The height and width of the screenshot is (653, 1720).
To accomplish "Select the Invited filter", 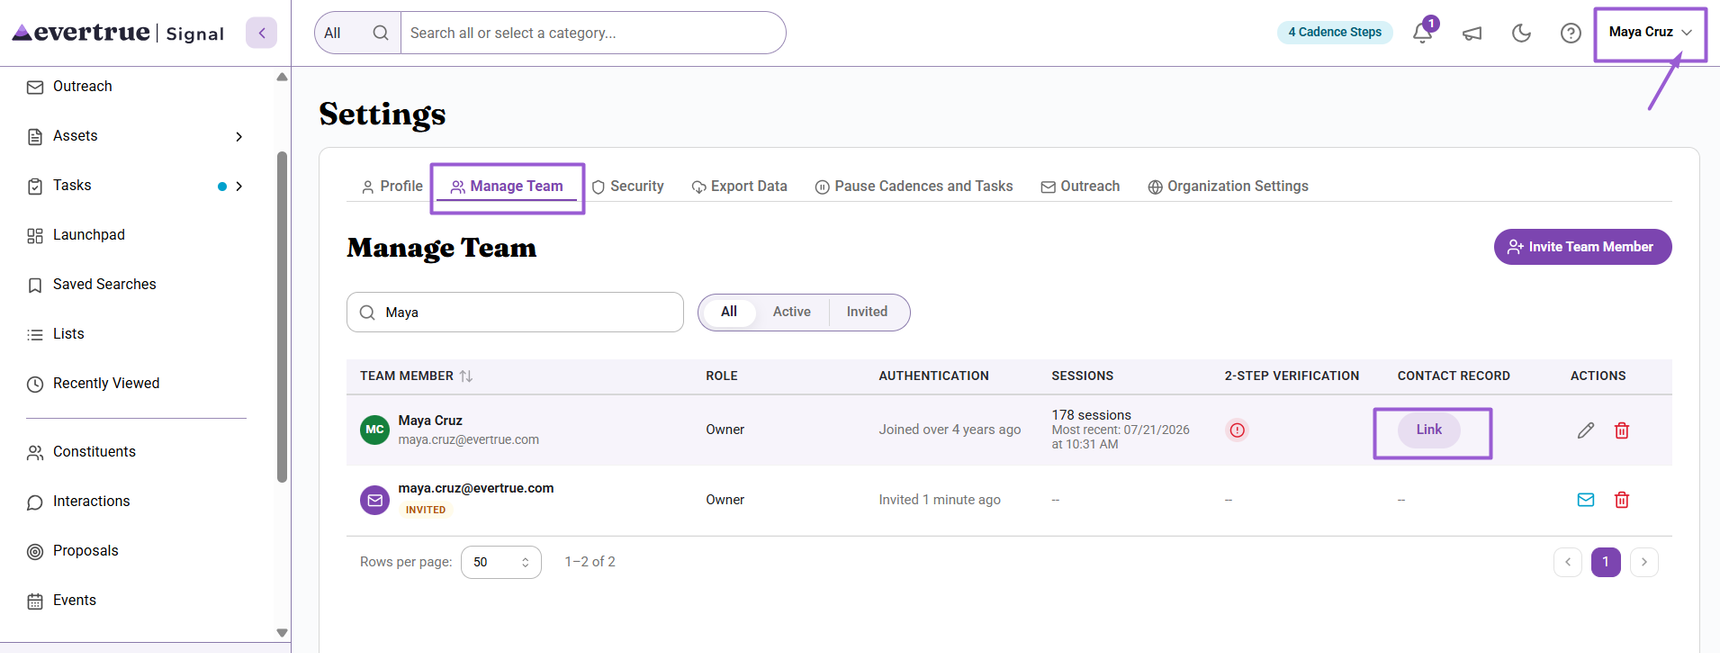I will 867,312.
